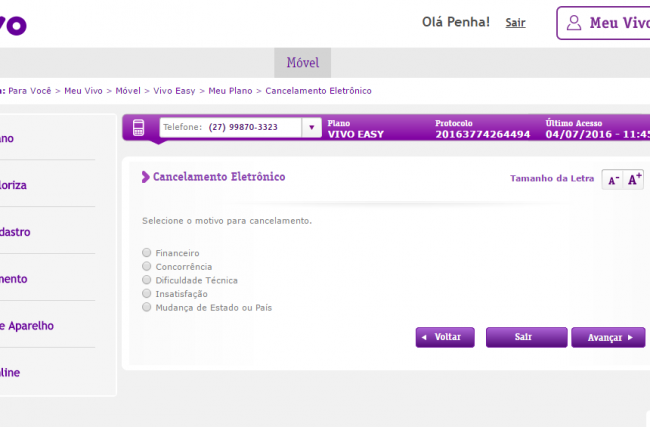Click Cancelamento Eletrônico breadcrumb

click(x=318, y=91)
